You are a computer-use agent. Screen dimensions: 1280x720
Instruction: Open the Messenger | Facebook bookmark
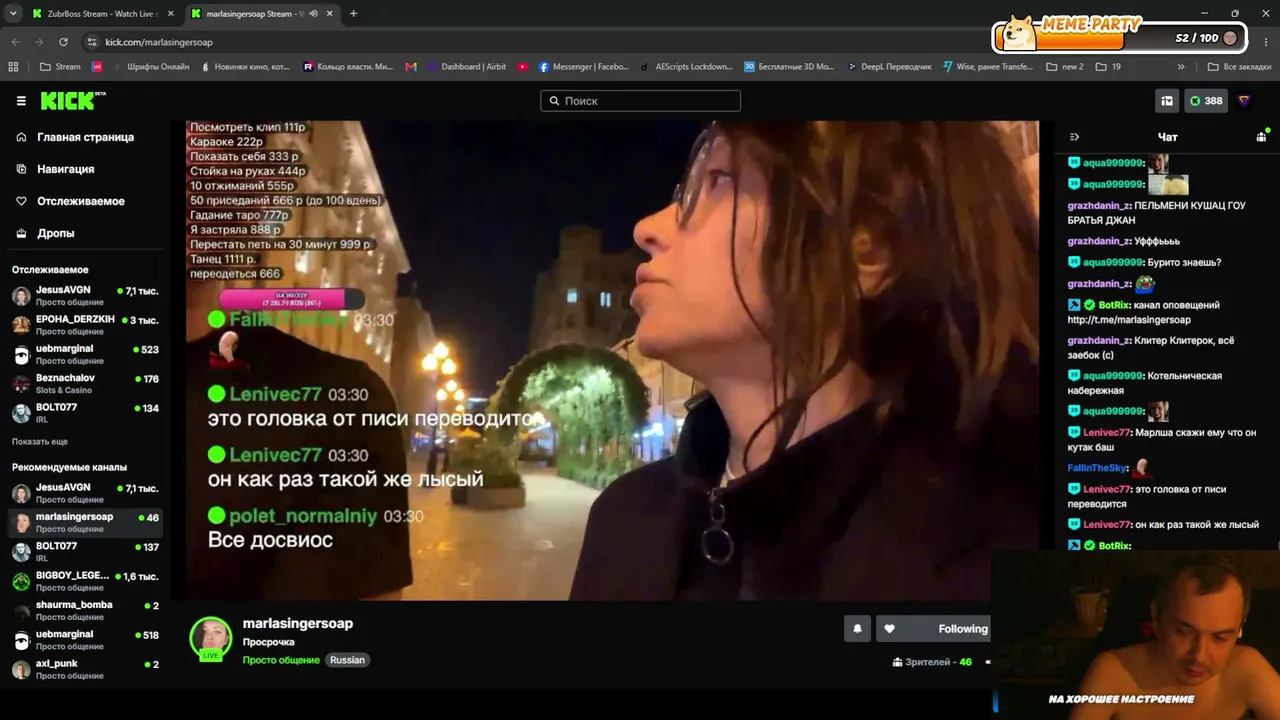click(x=584, y=67)
